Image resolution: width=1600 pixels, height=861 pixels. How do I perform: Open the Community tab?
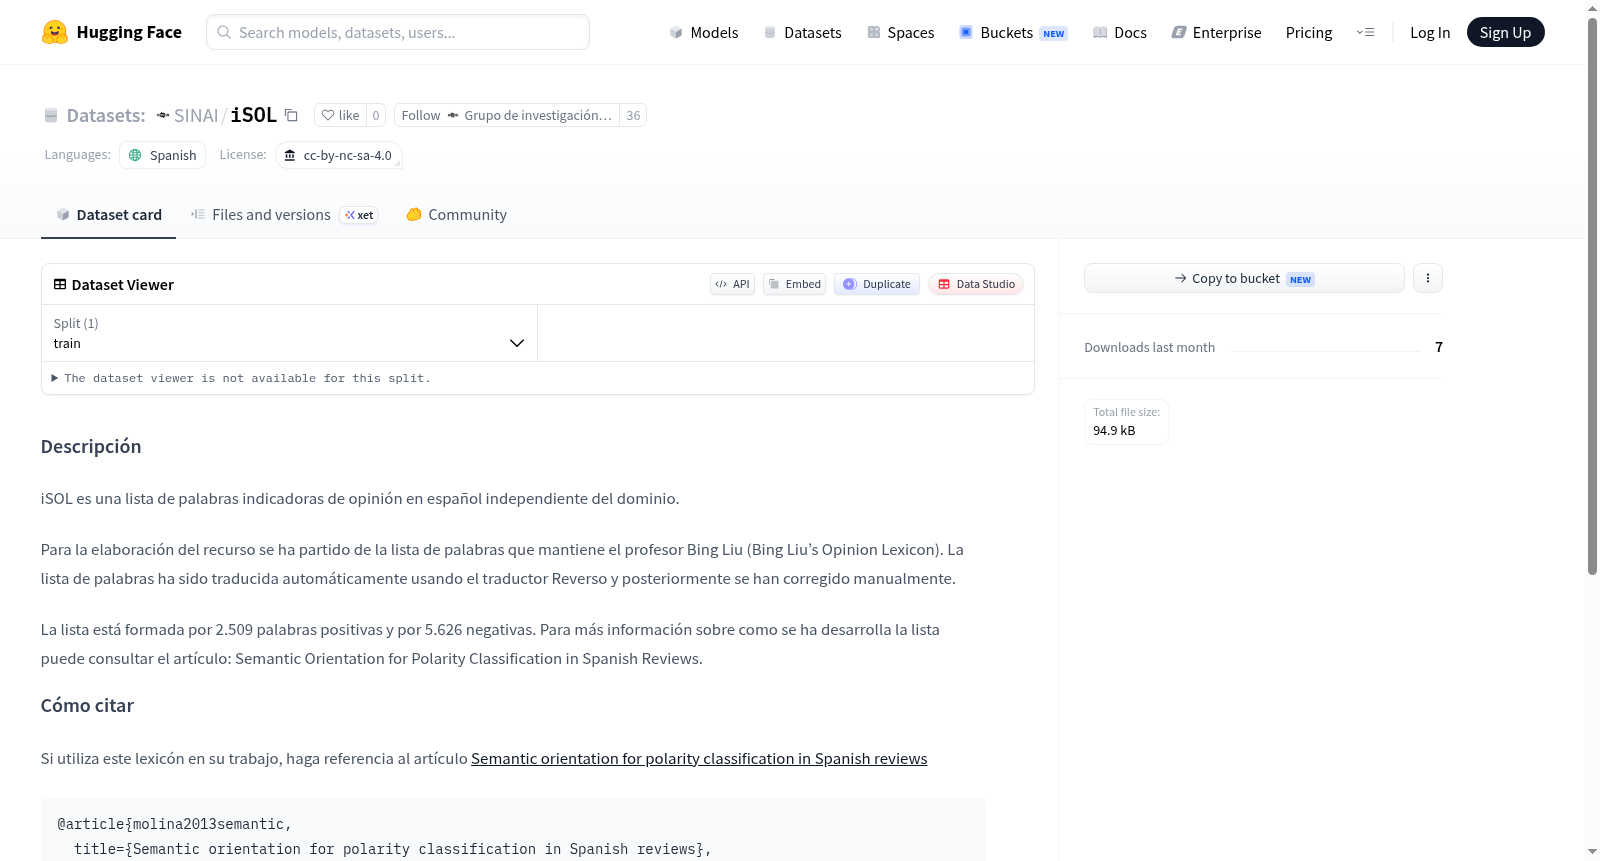(x=457, y=215)
